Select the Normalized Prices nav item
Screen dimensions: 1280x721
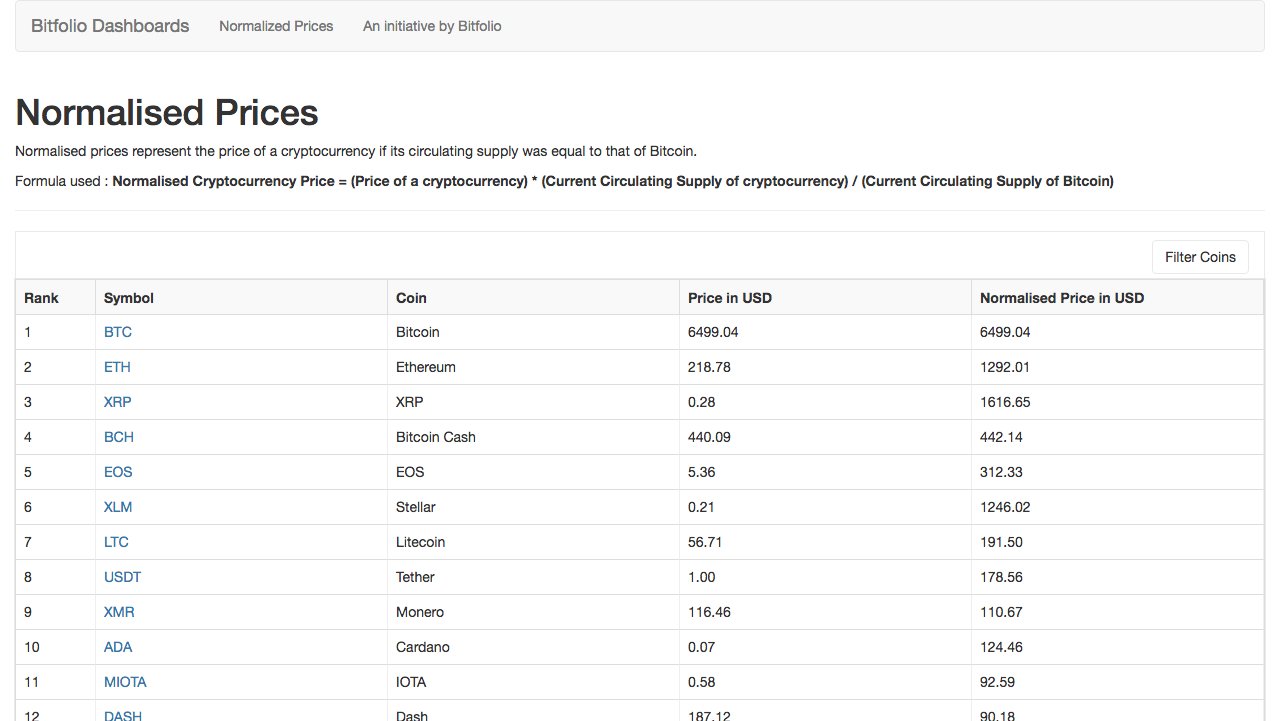[276, 26]
